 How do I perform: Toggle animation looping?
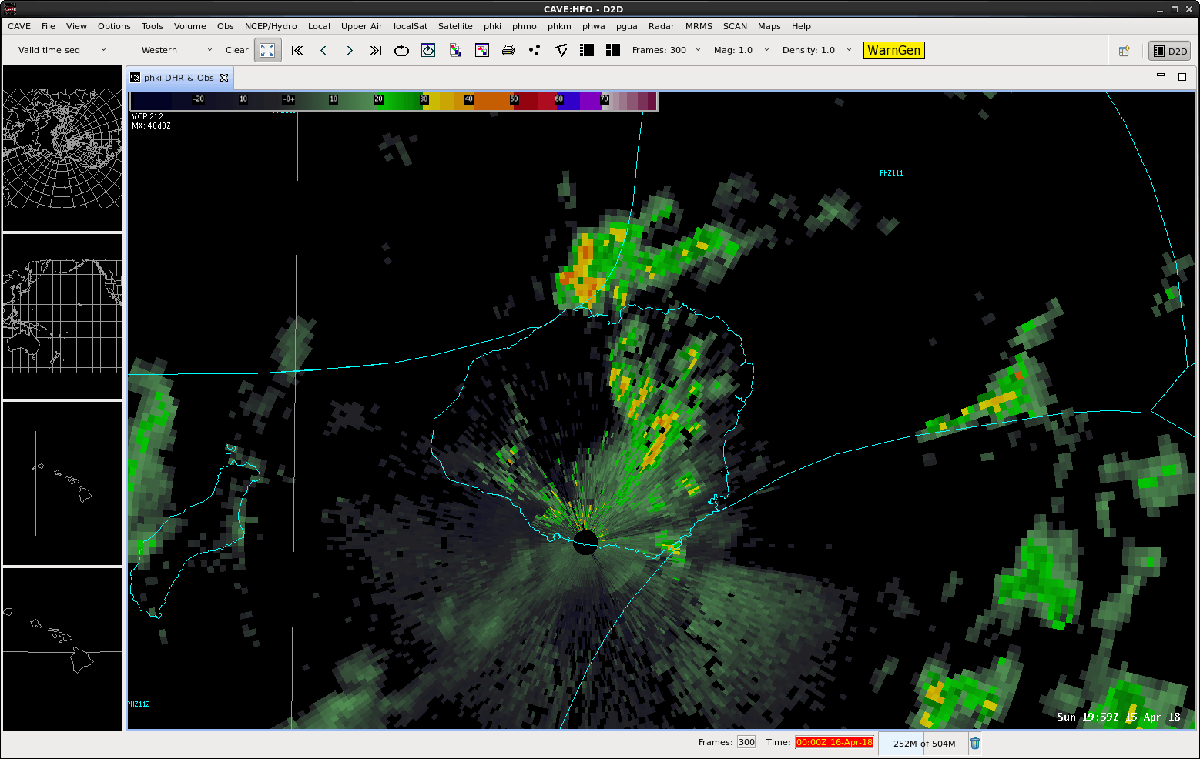pyautogui.click(x=401, y=50)
